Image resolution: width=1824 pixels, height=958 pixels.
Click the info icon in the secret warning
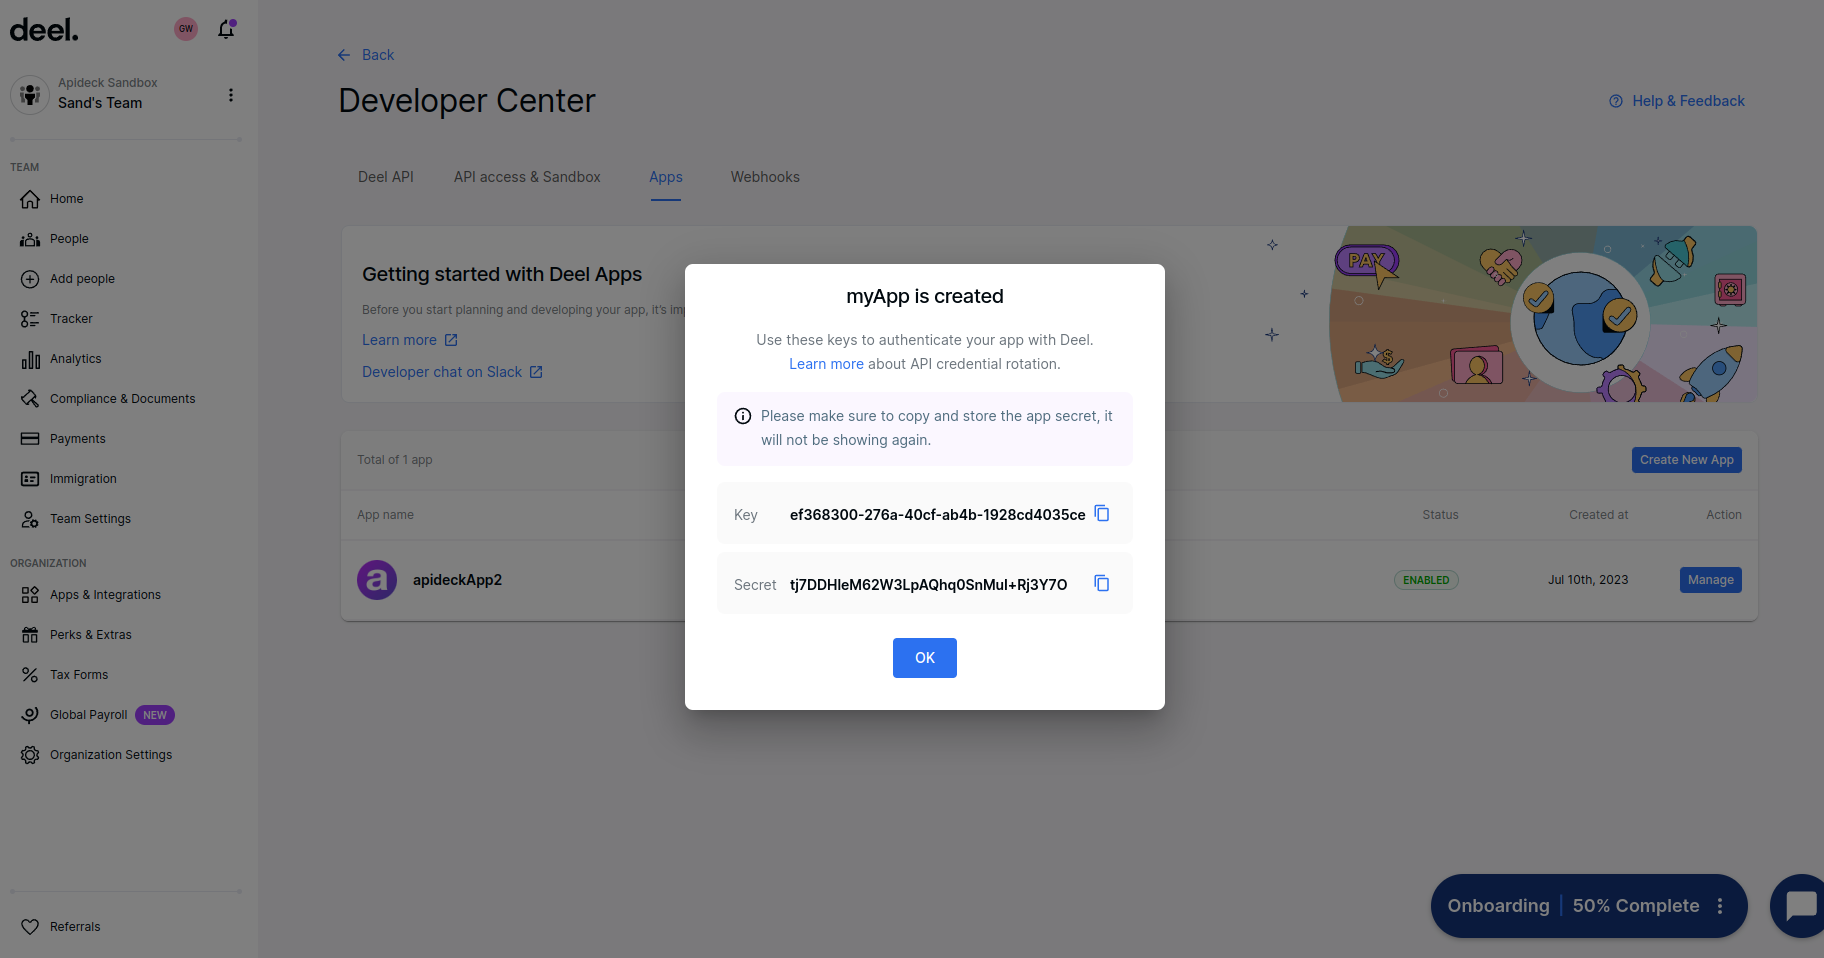click(x=743, y=416)
